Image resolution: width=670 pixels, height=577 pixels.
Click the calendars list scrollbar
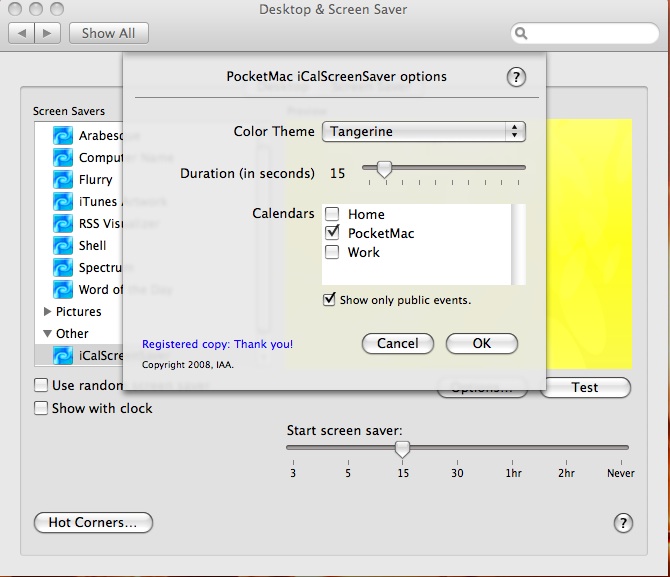coord(518,244)
